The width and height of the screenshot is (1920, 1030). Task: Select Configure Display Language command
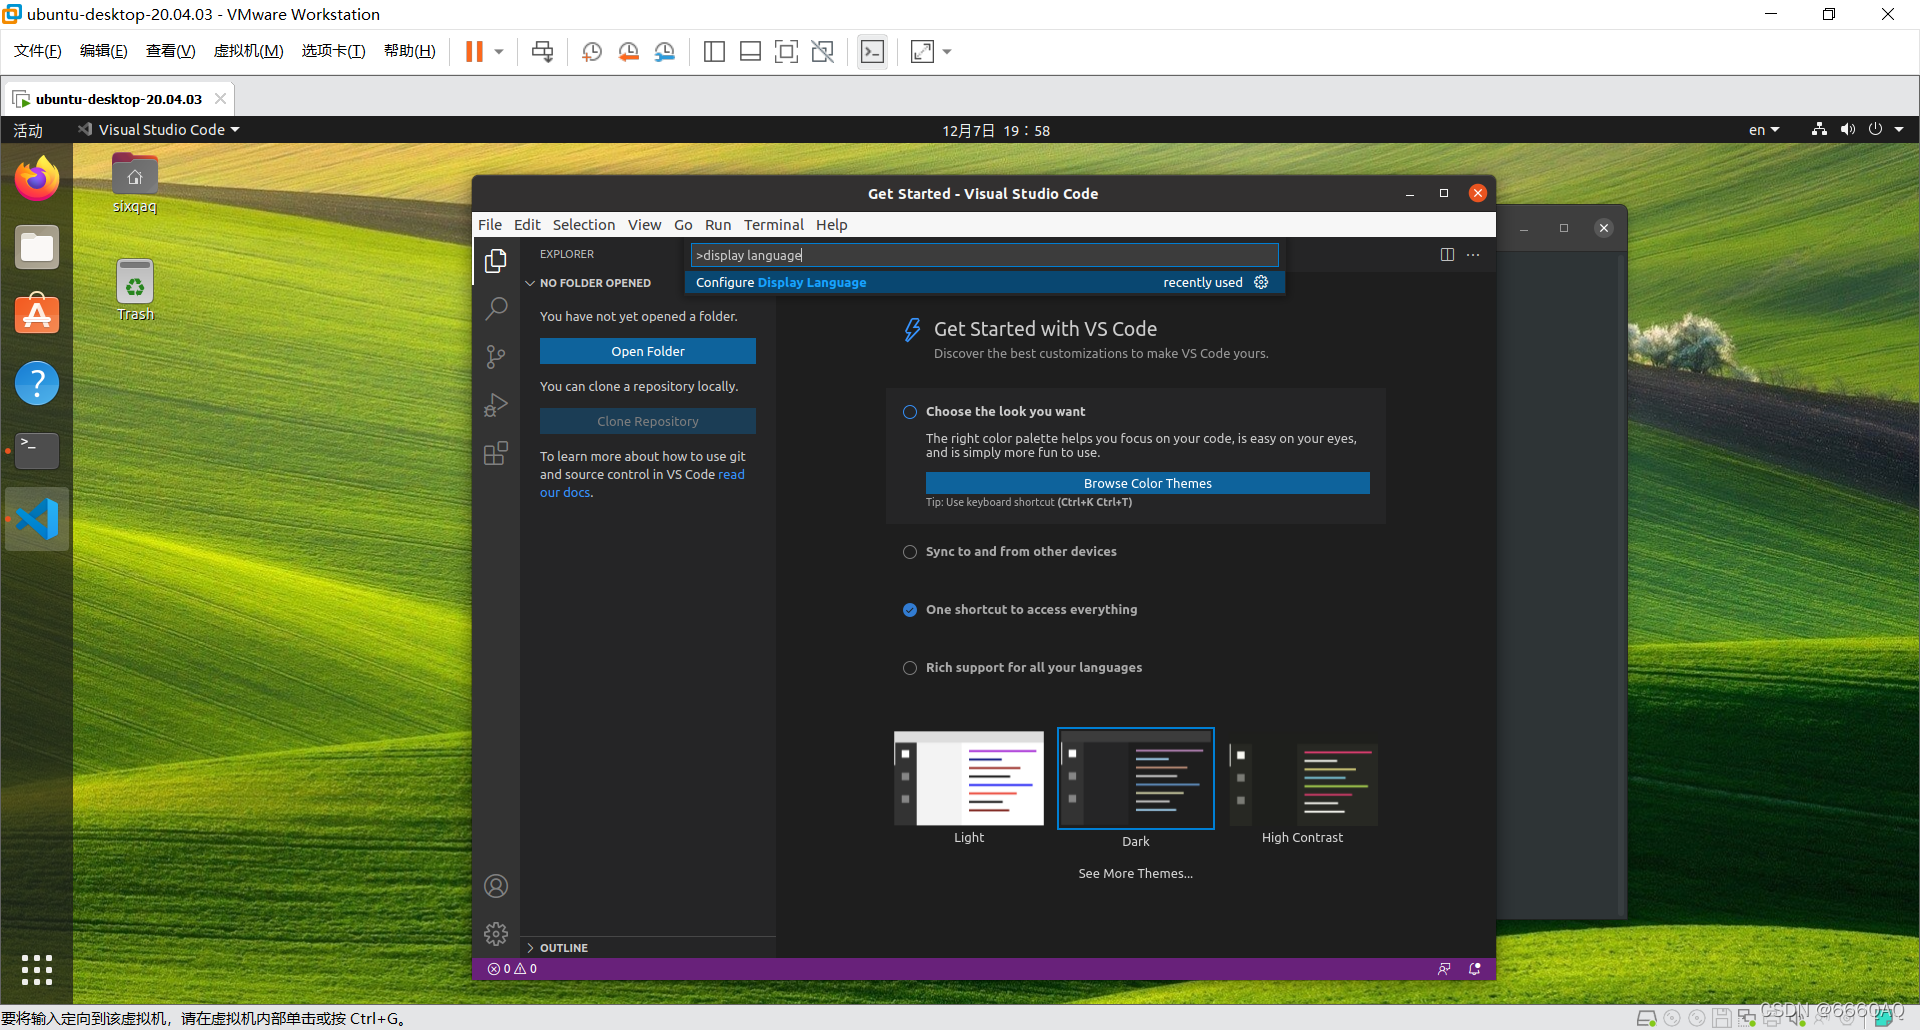pyautogui.click(x=984, y=282)
